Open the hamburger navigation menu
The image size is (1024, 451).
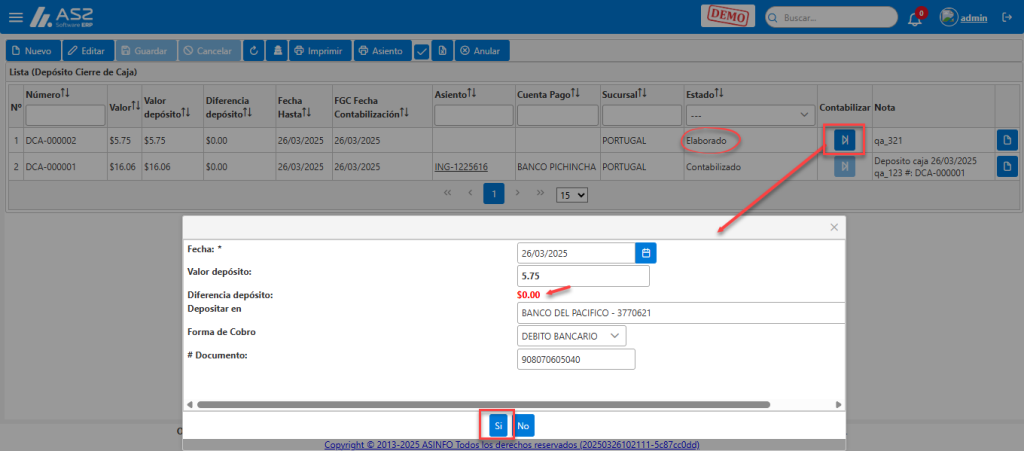tap(15, 17)
